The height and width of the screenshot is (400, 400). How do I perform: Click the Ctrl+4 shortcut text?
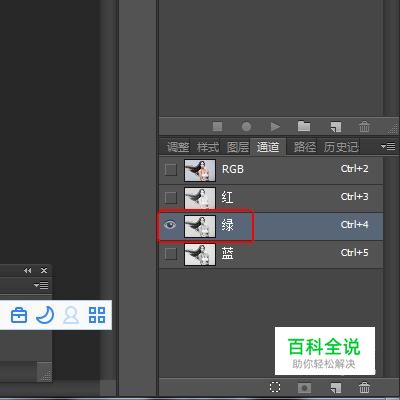[354, 225]
